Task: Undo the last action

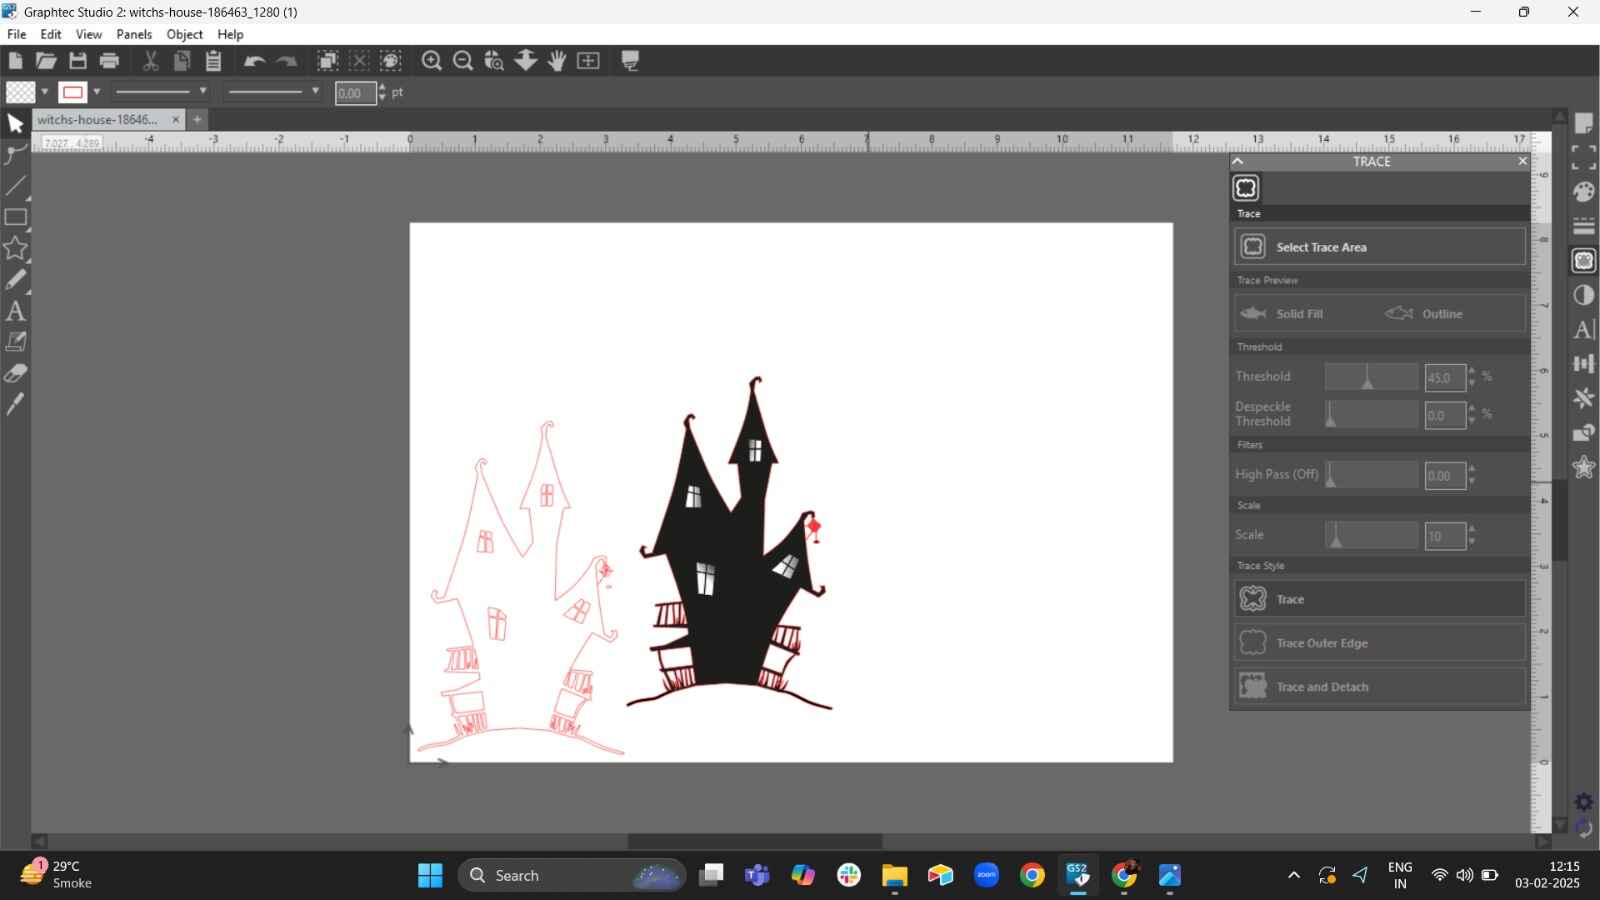Action: tap(254, 61)
